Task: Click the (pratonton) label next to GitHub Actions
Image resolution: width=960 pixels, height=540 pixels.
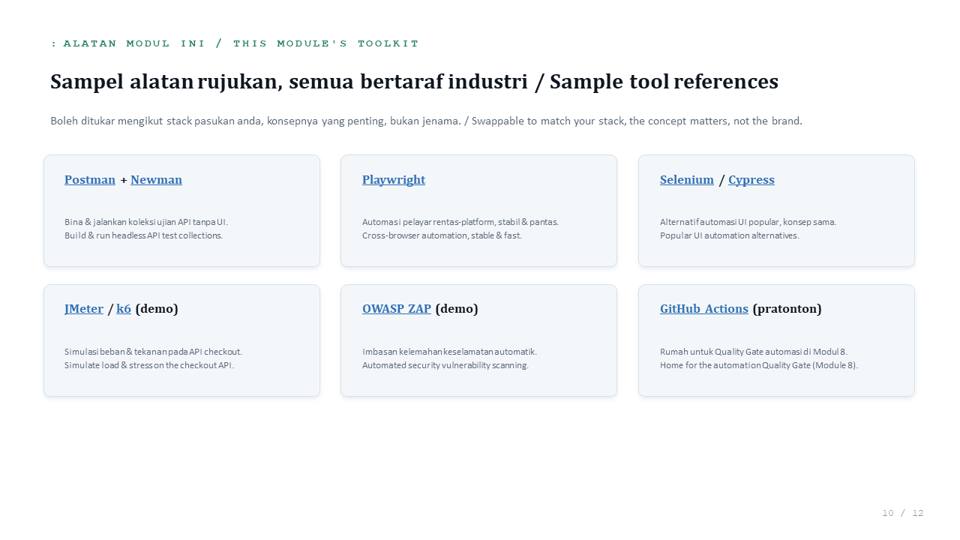Action: pos(787,309)
